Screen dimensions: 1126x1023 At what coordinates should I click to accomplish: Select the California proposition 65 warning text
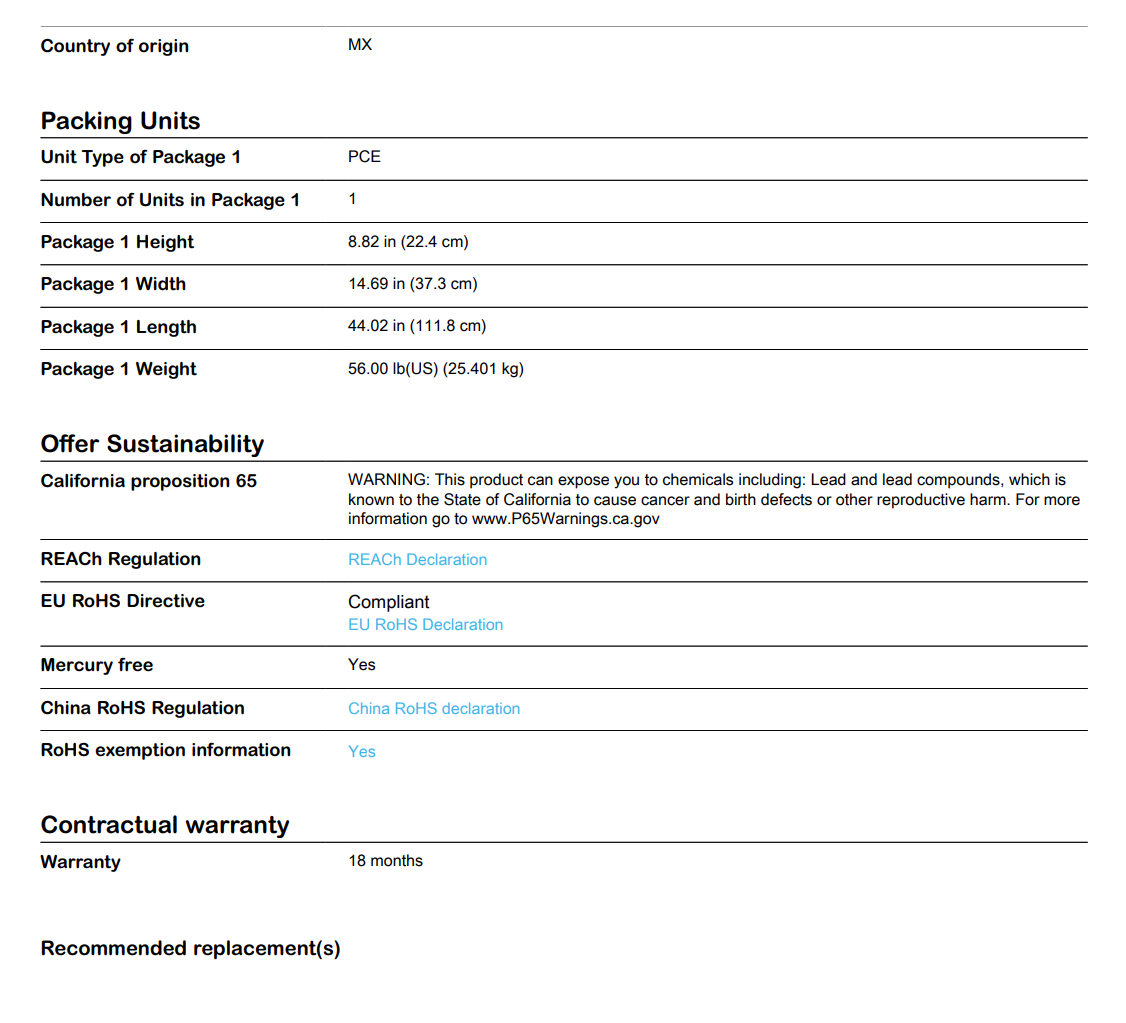pos(713,499)
